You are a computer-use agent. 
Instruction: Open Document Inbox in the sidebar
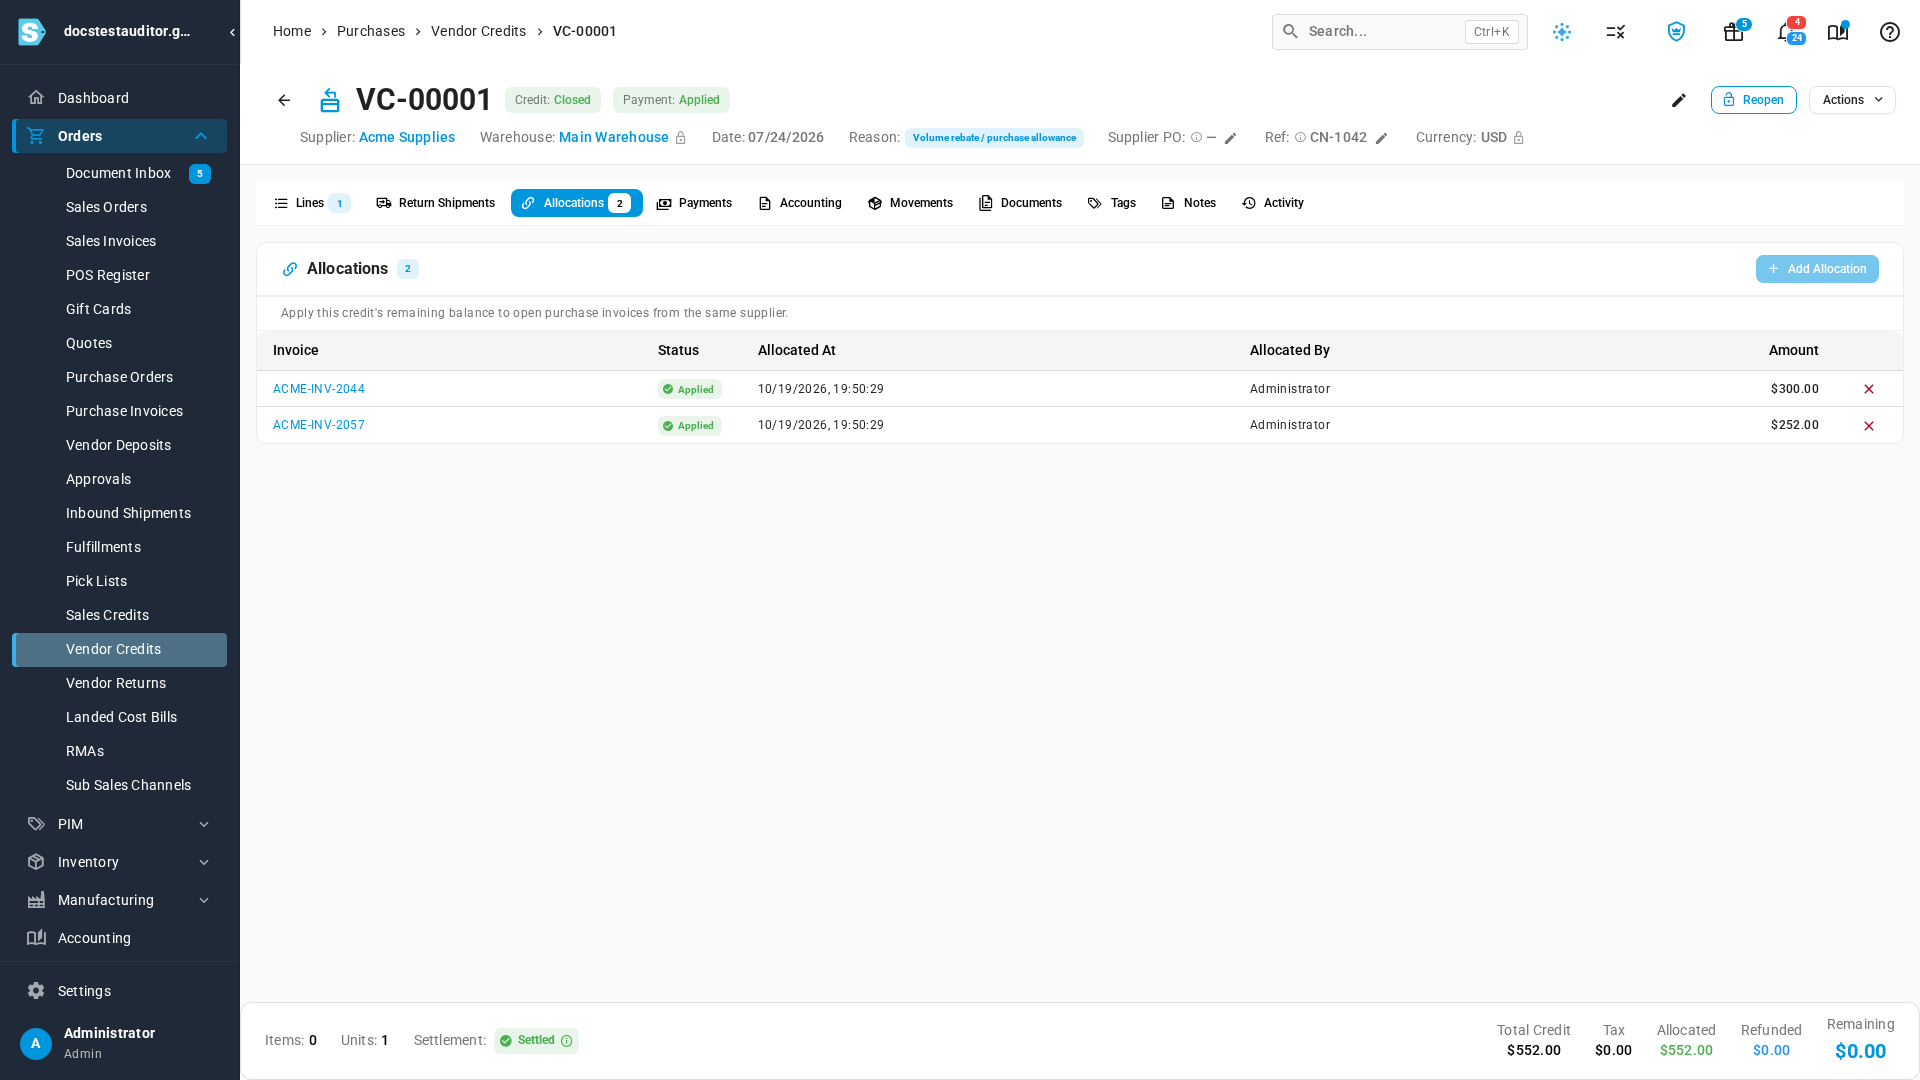(118, 174)
